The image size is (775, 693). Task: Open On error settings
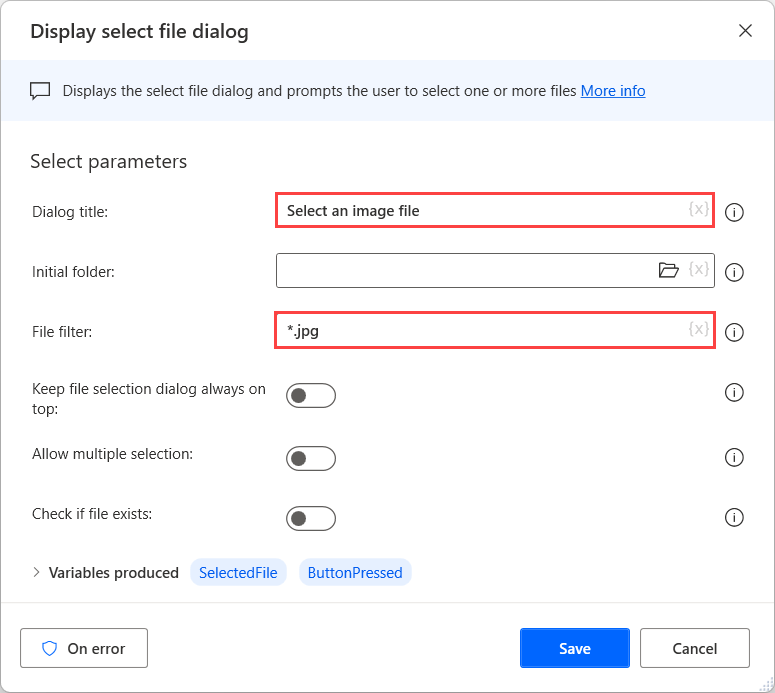click(x=84, y=648)
